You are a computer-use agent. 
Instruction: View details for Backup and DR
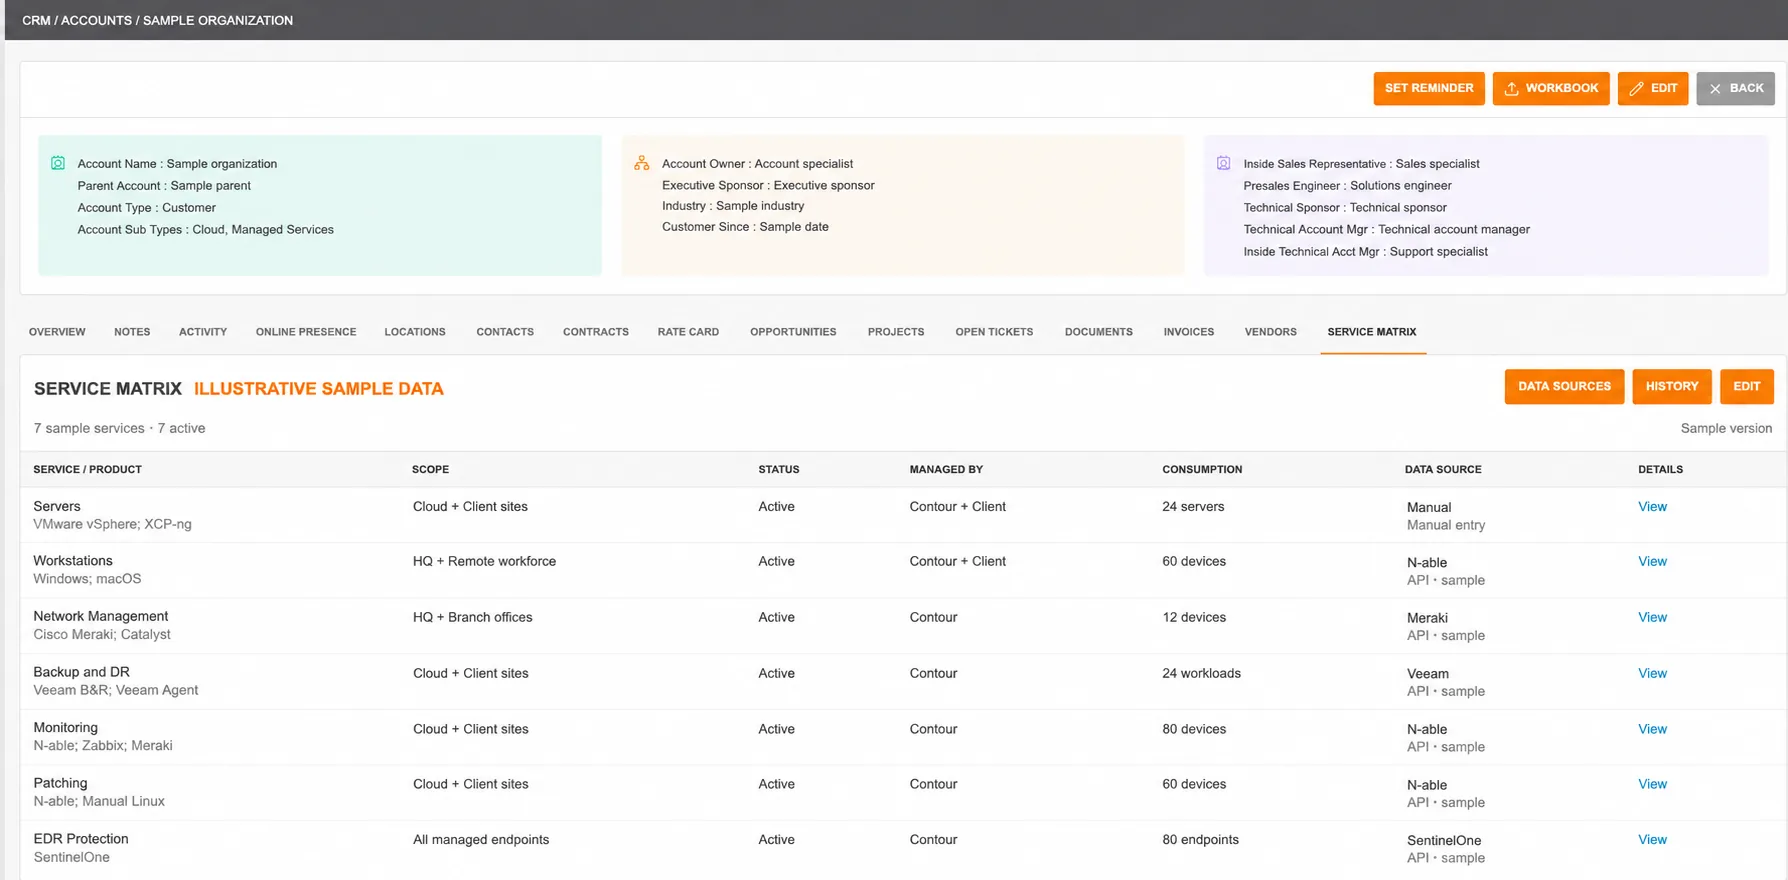click(1652, 674)
